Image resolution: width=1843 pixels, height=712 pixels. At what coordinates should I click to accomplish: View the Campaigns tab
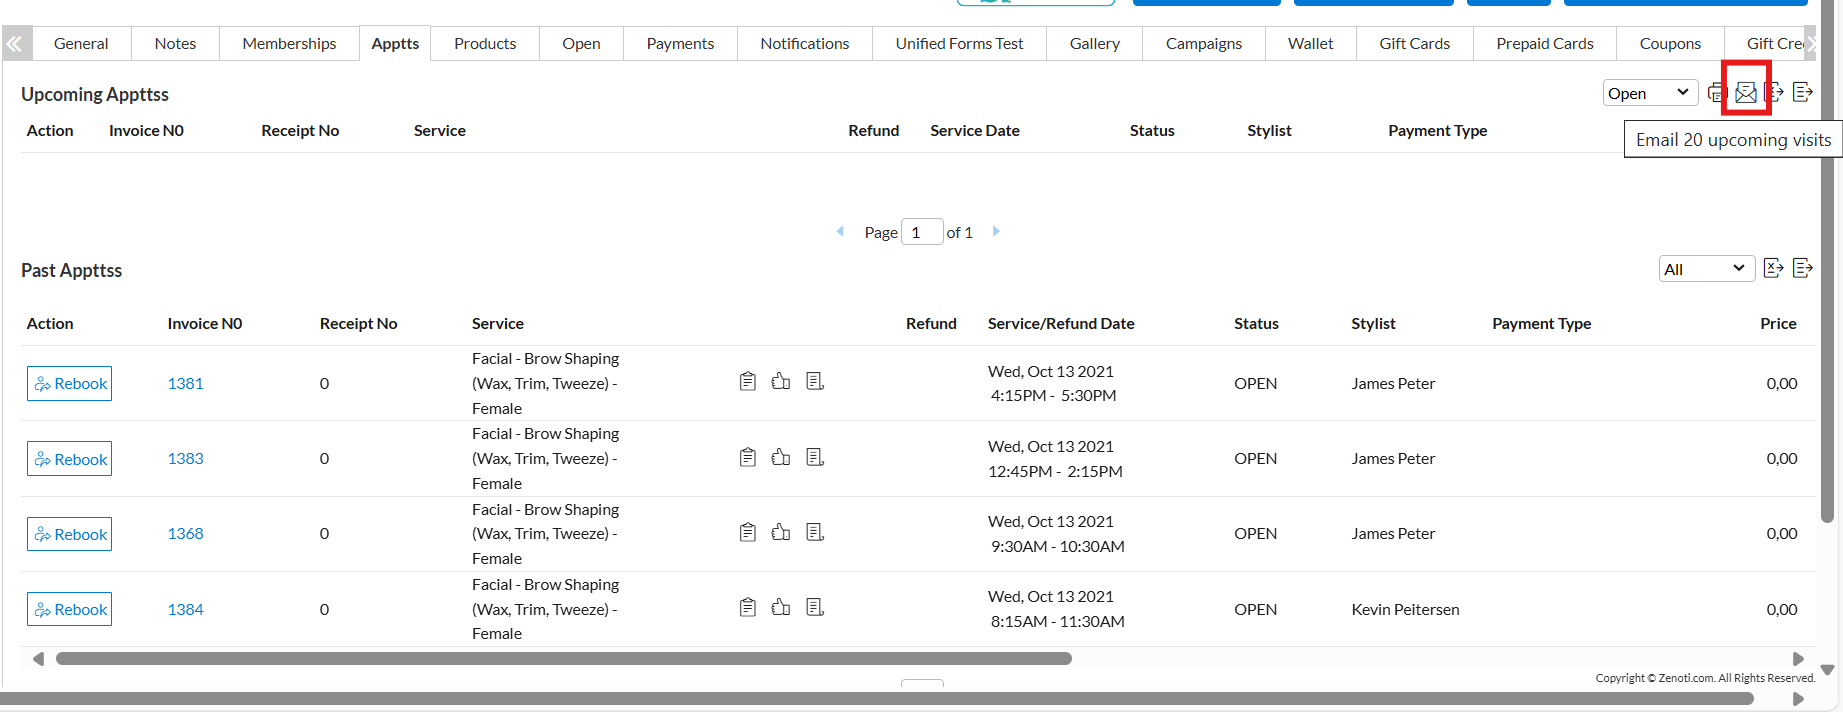1204,44
